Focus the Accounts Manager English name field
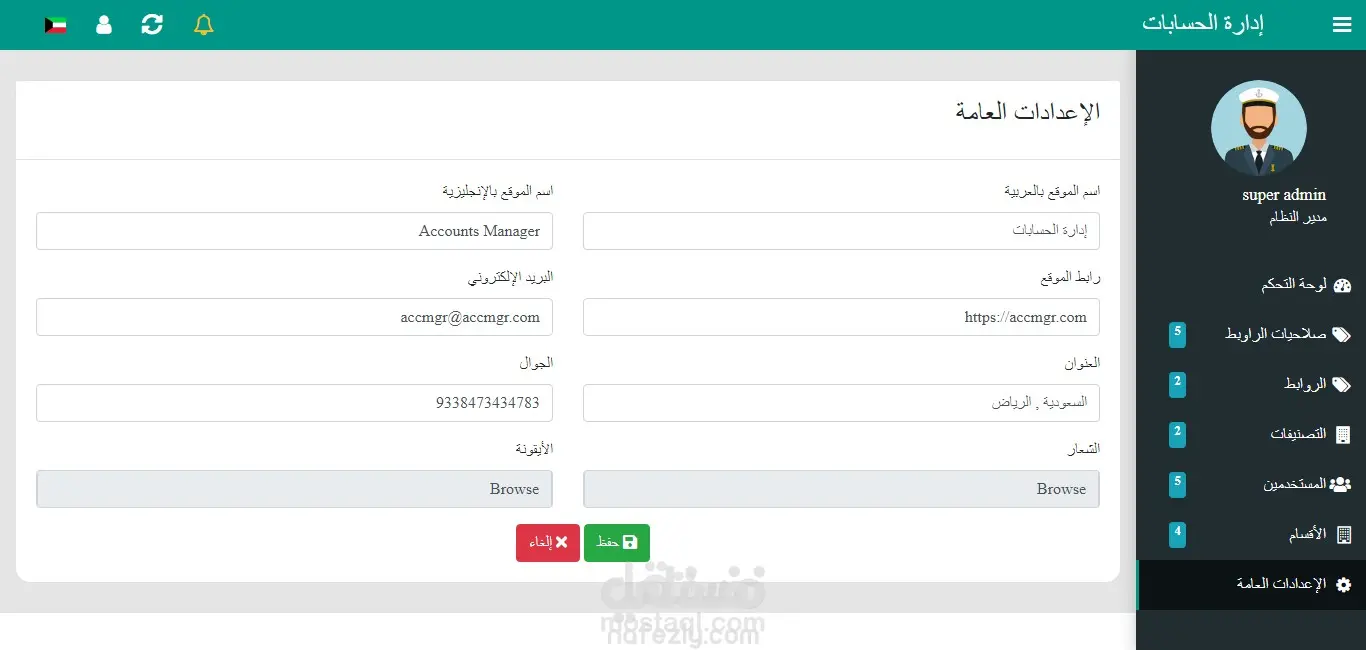This screenshot has height=650, width=1366. [294, 231]
